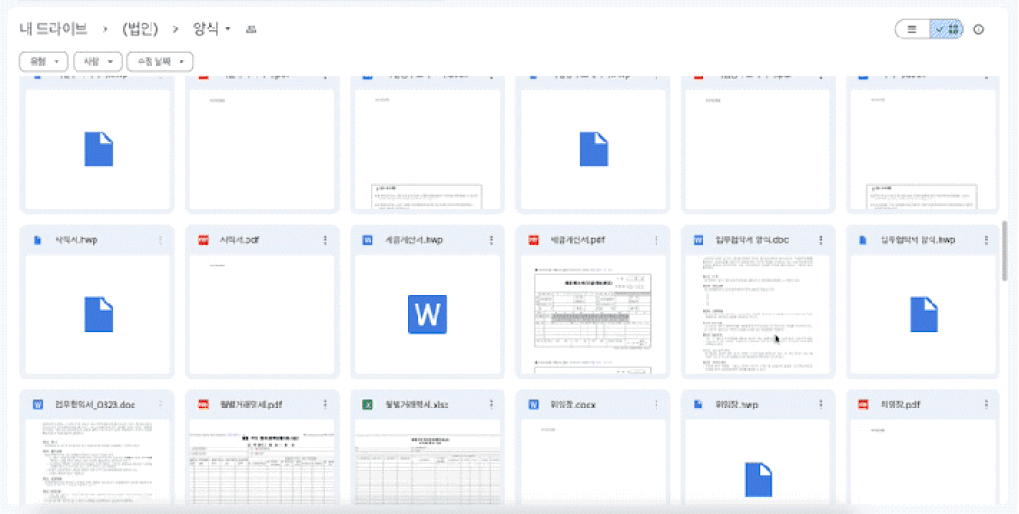Click the file name 세금계산서.hwp
Viewport: 1019px width, 514px height.
[x=414, y=240]
